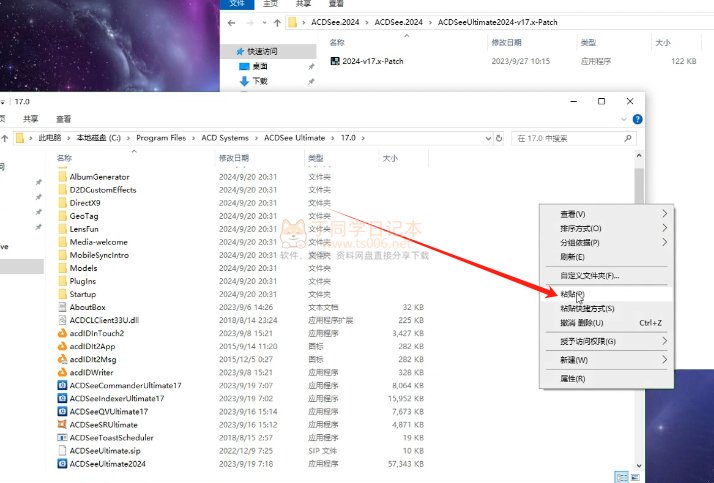Click the 2024-v17.x-Patch file icon
Screen dimensions: 714x483
pyautogui.click(x=335, y=60)
